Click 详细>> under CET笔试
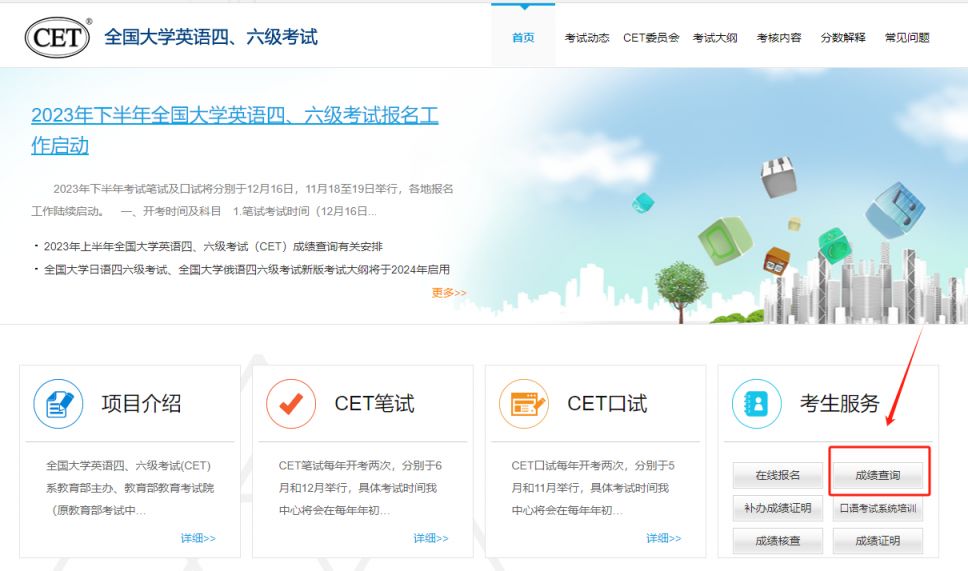Image resolution: width=968 pixels, height=571 pixels. (x=431, y=538)
